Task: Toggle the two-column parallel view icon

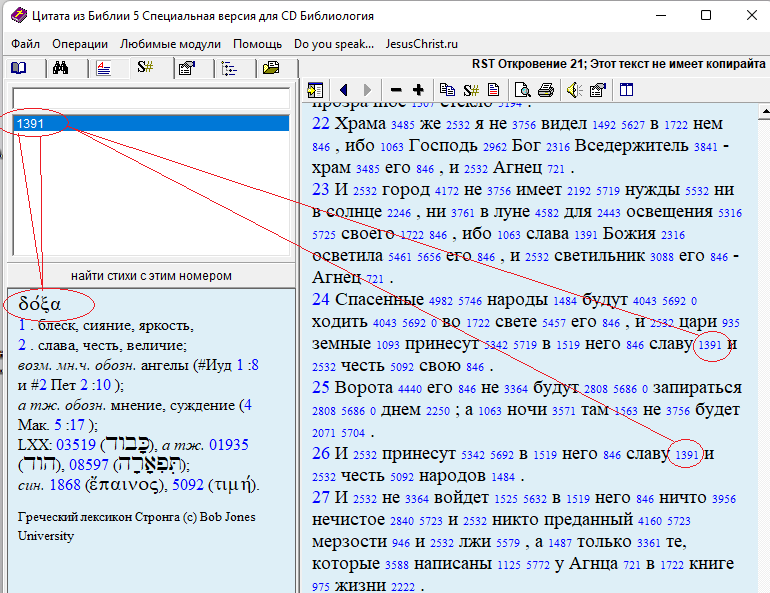Action: [627, 90]
